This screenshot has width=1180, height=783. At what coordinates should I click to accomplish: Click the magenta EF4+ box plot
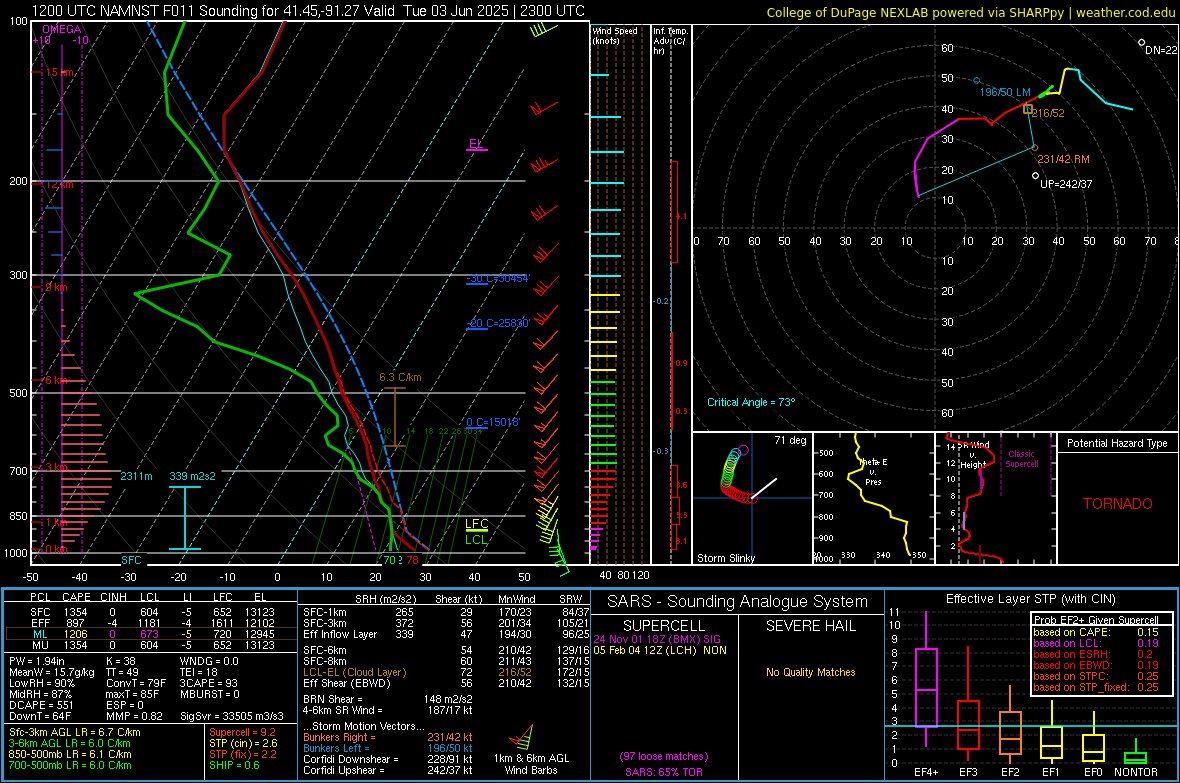click(x=926, y=679)
